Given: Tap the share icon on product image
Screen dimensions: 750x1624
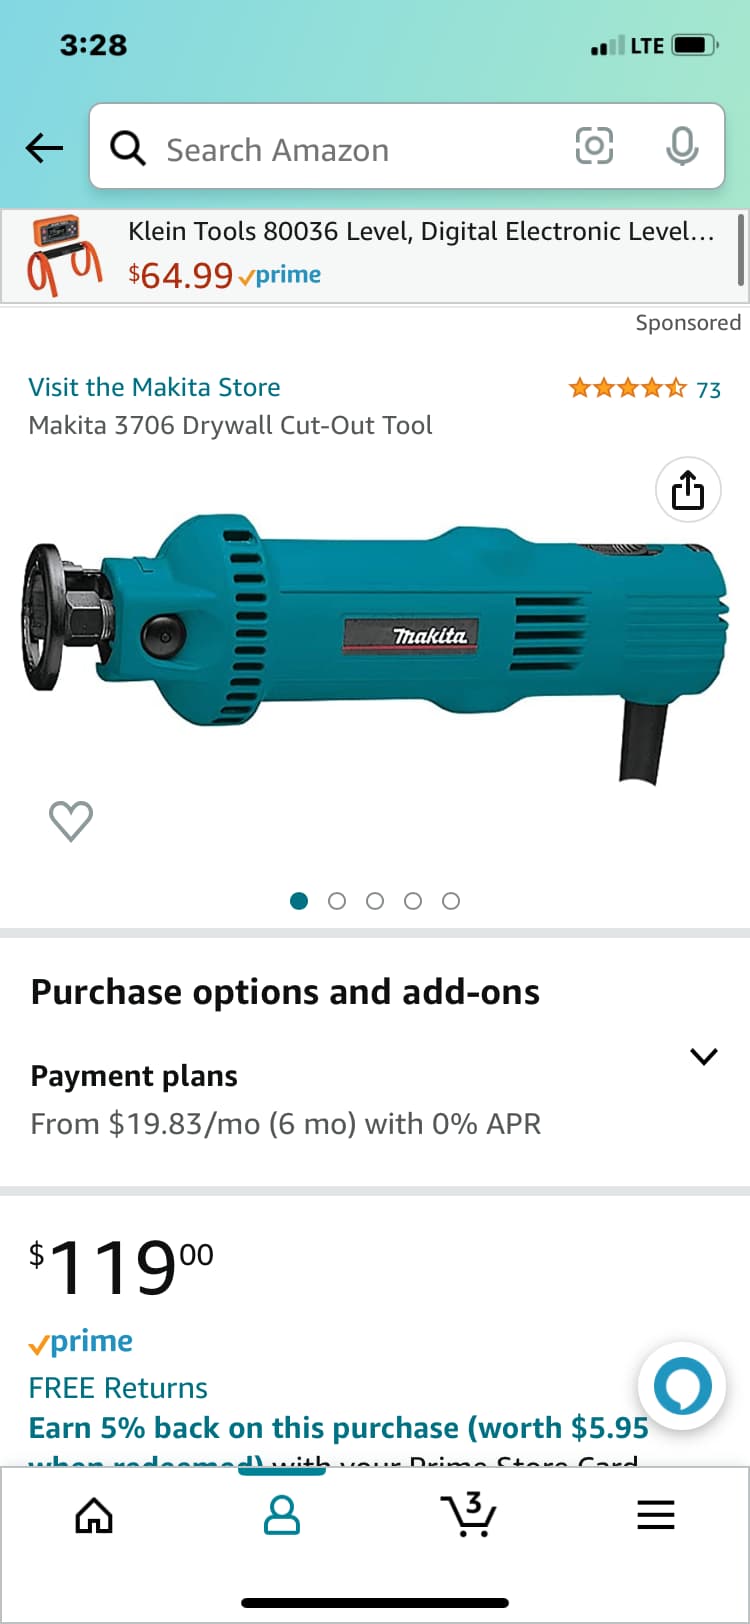Looking at the screenshot, I should coord(688,490).
